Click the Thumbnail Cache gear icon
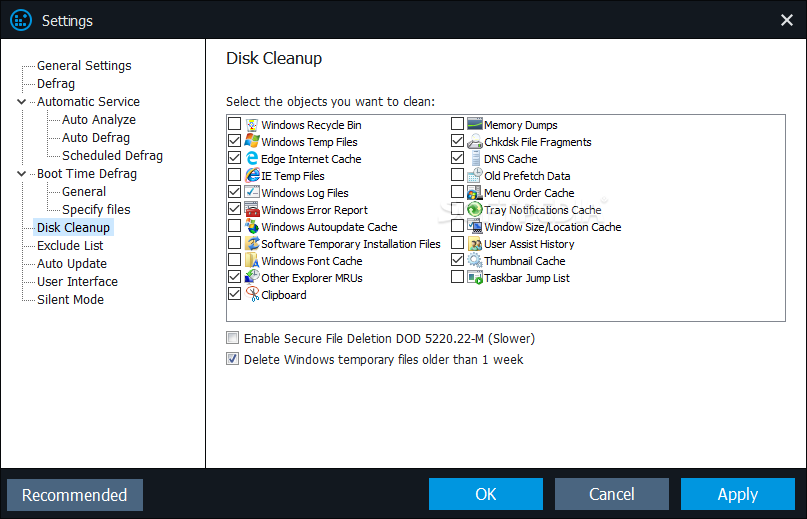Screen dimensions: 807x519 click(x=475, y=261)
